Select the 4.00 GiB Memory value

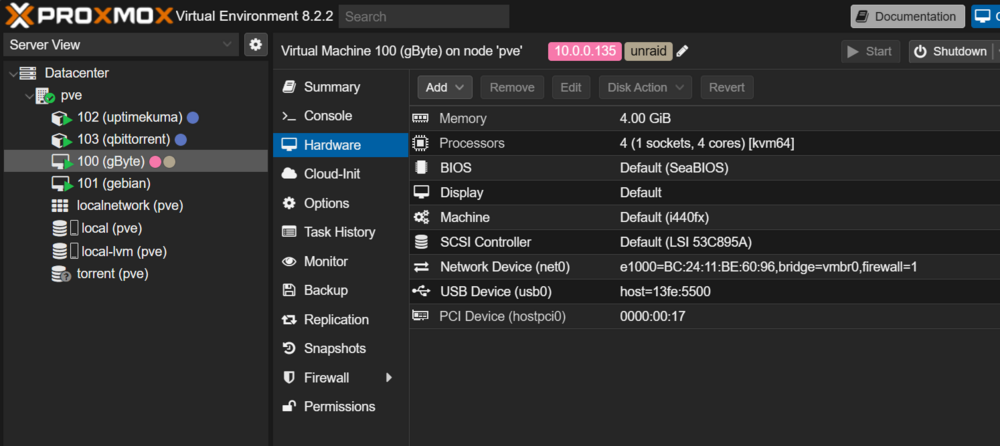pos(645,119)
